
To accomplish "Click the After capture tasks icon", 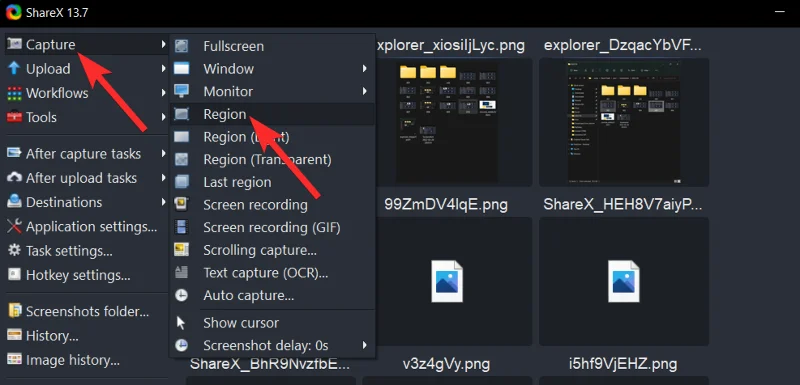I will point(14,153).
